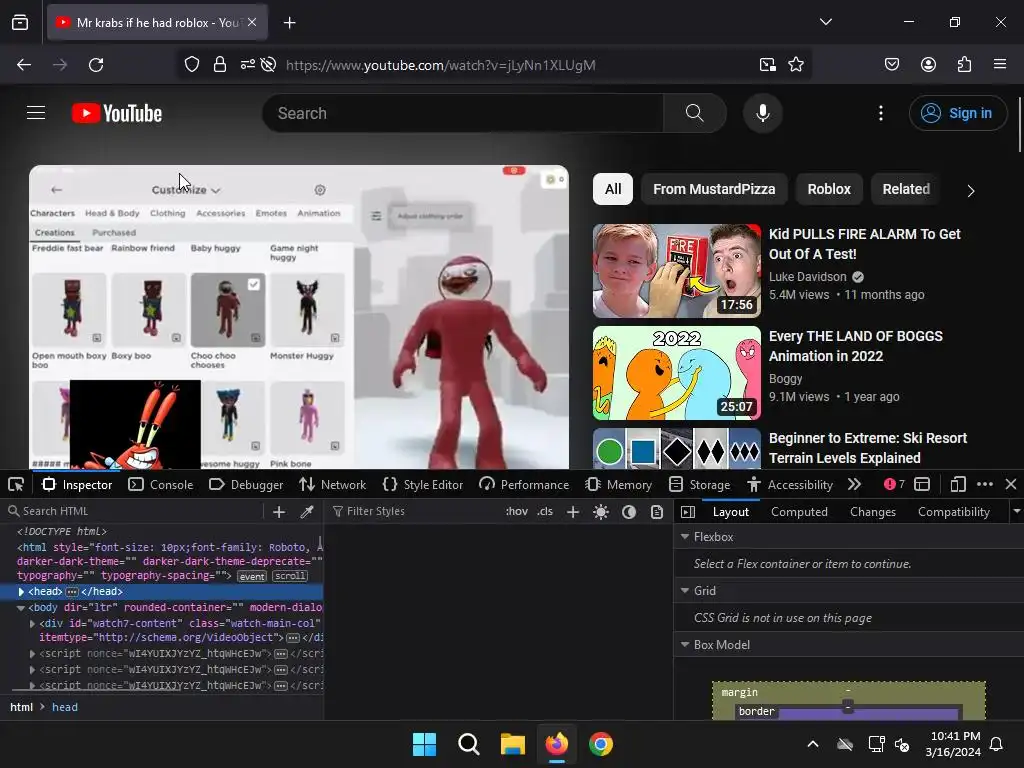Open the Firefox application menu
Screen dimensions: 1024x768
click(1000, 65)
